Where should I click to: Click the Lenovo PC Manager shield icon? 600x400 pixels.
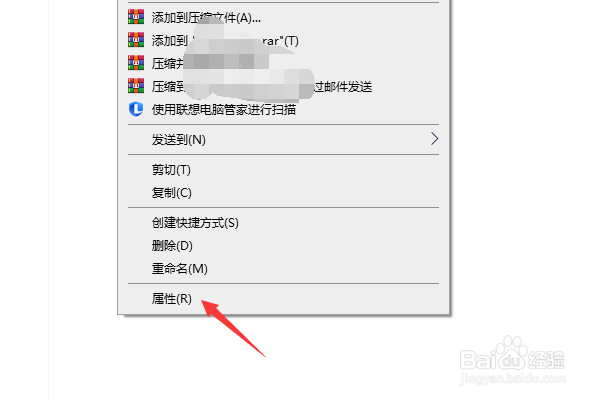[136, 109]
